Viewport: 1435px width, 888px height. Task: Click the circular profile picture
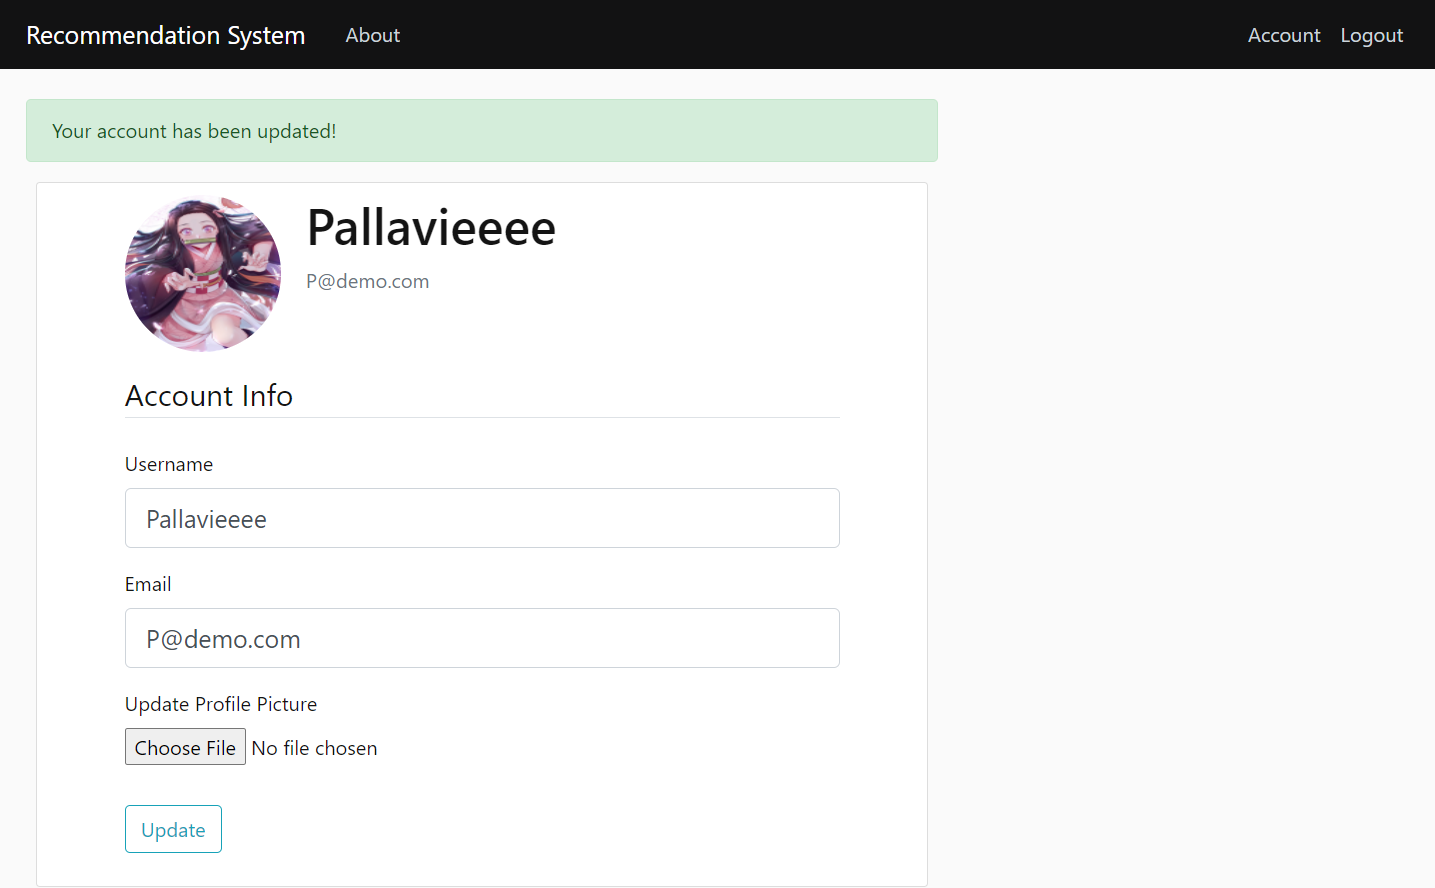pos(203,273)
